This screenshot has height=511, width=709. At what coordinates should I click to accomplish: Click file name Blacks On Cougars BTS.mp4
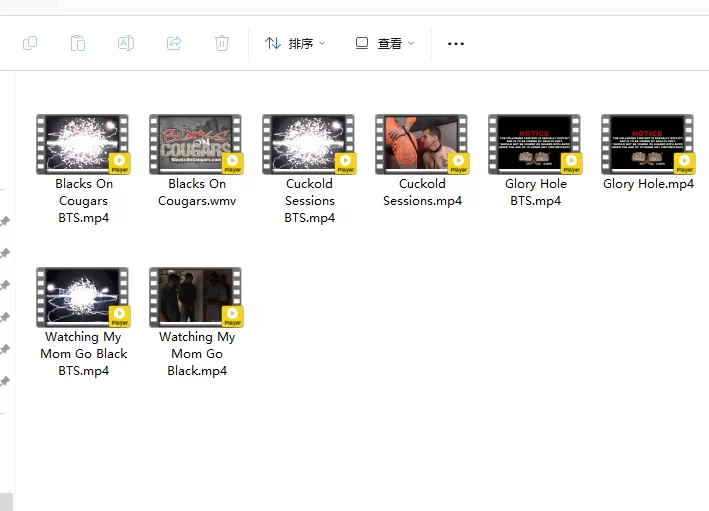point(84,201)
